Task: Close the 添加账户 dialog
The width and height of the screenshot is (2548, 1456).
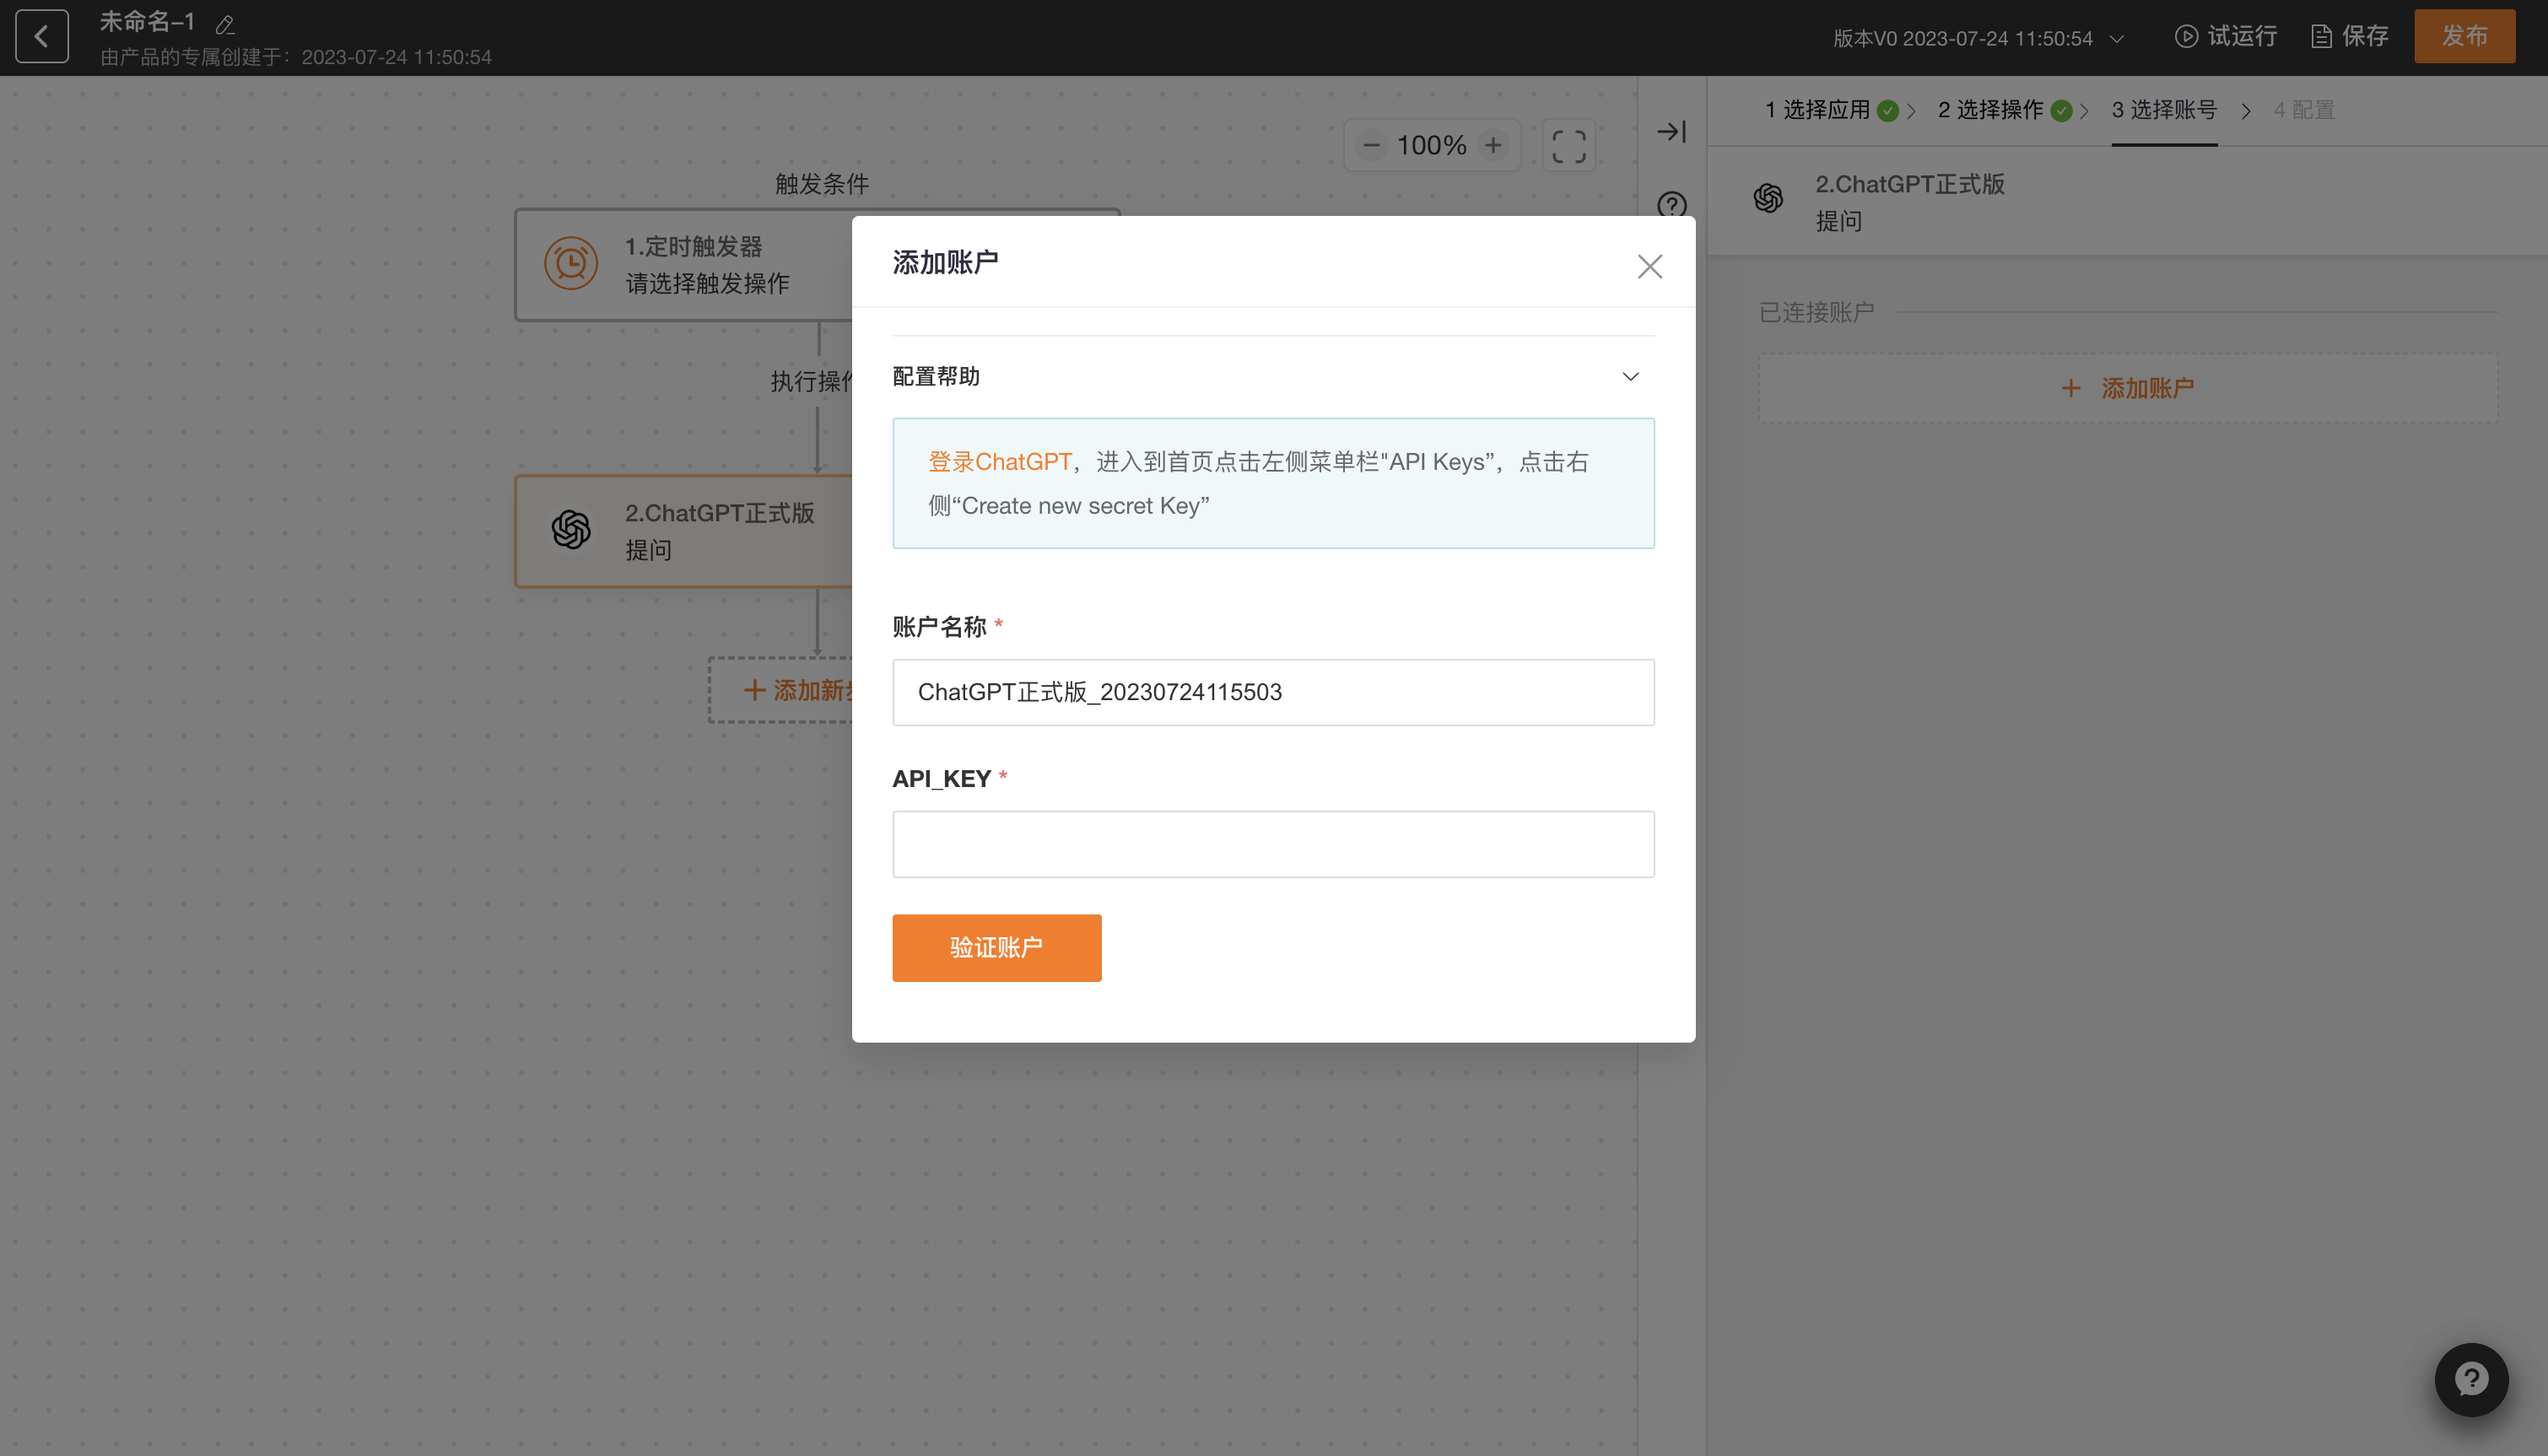Action: 1650,266
